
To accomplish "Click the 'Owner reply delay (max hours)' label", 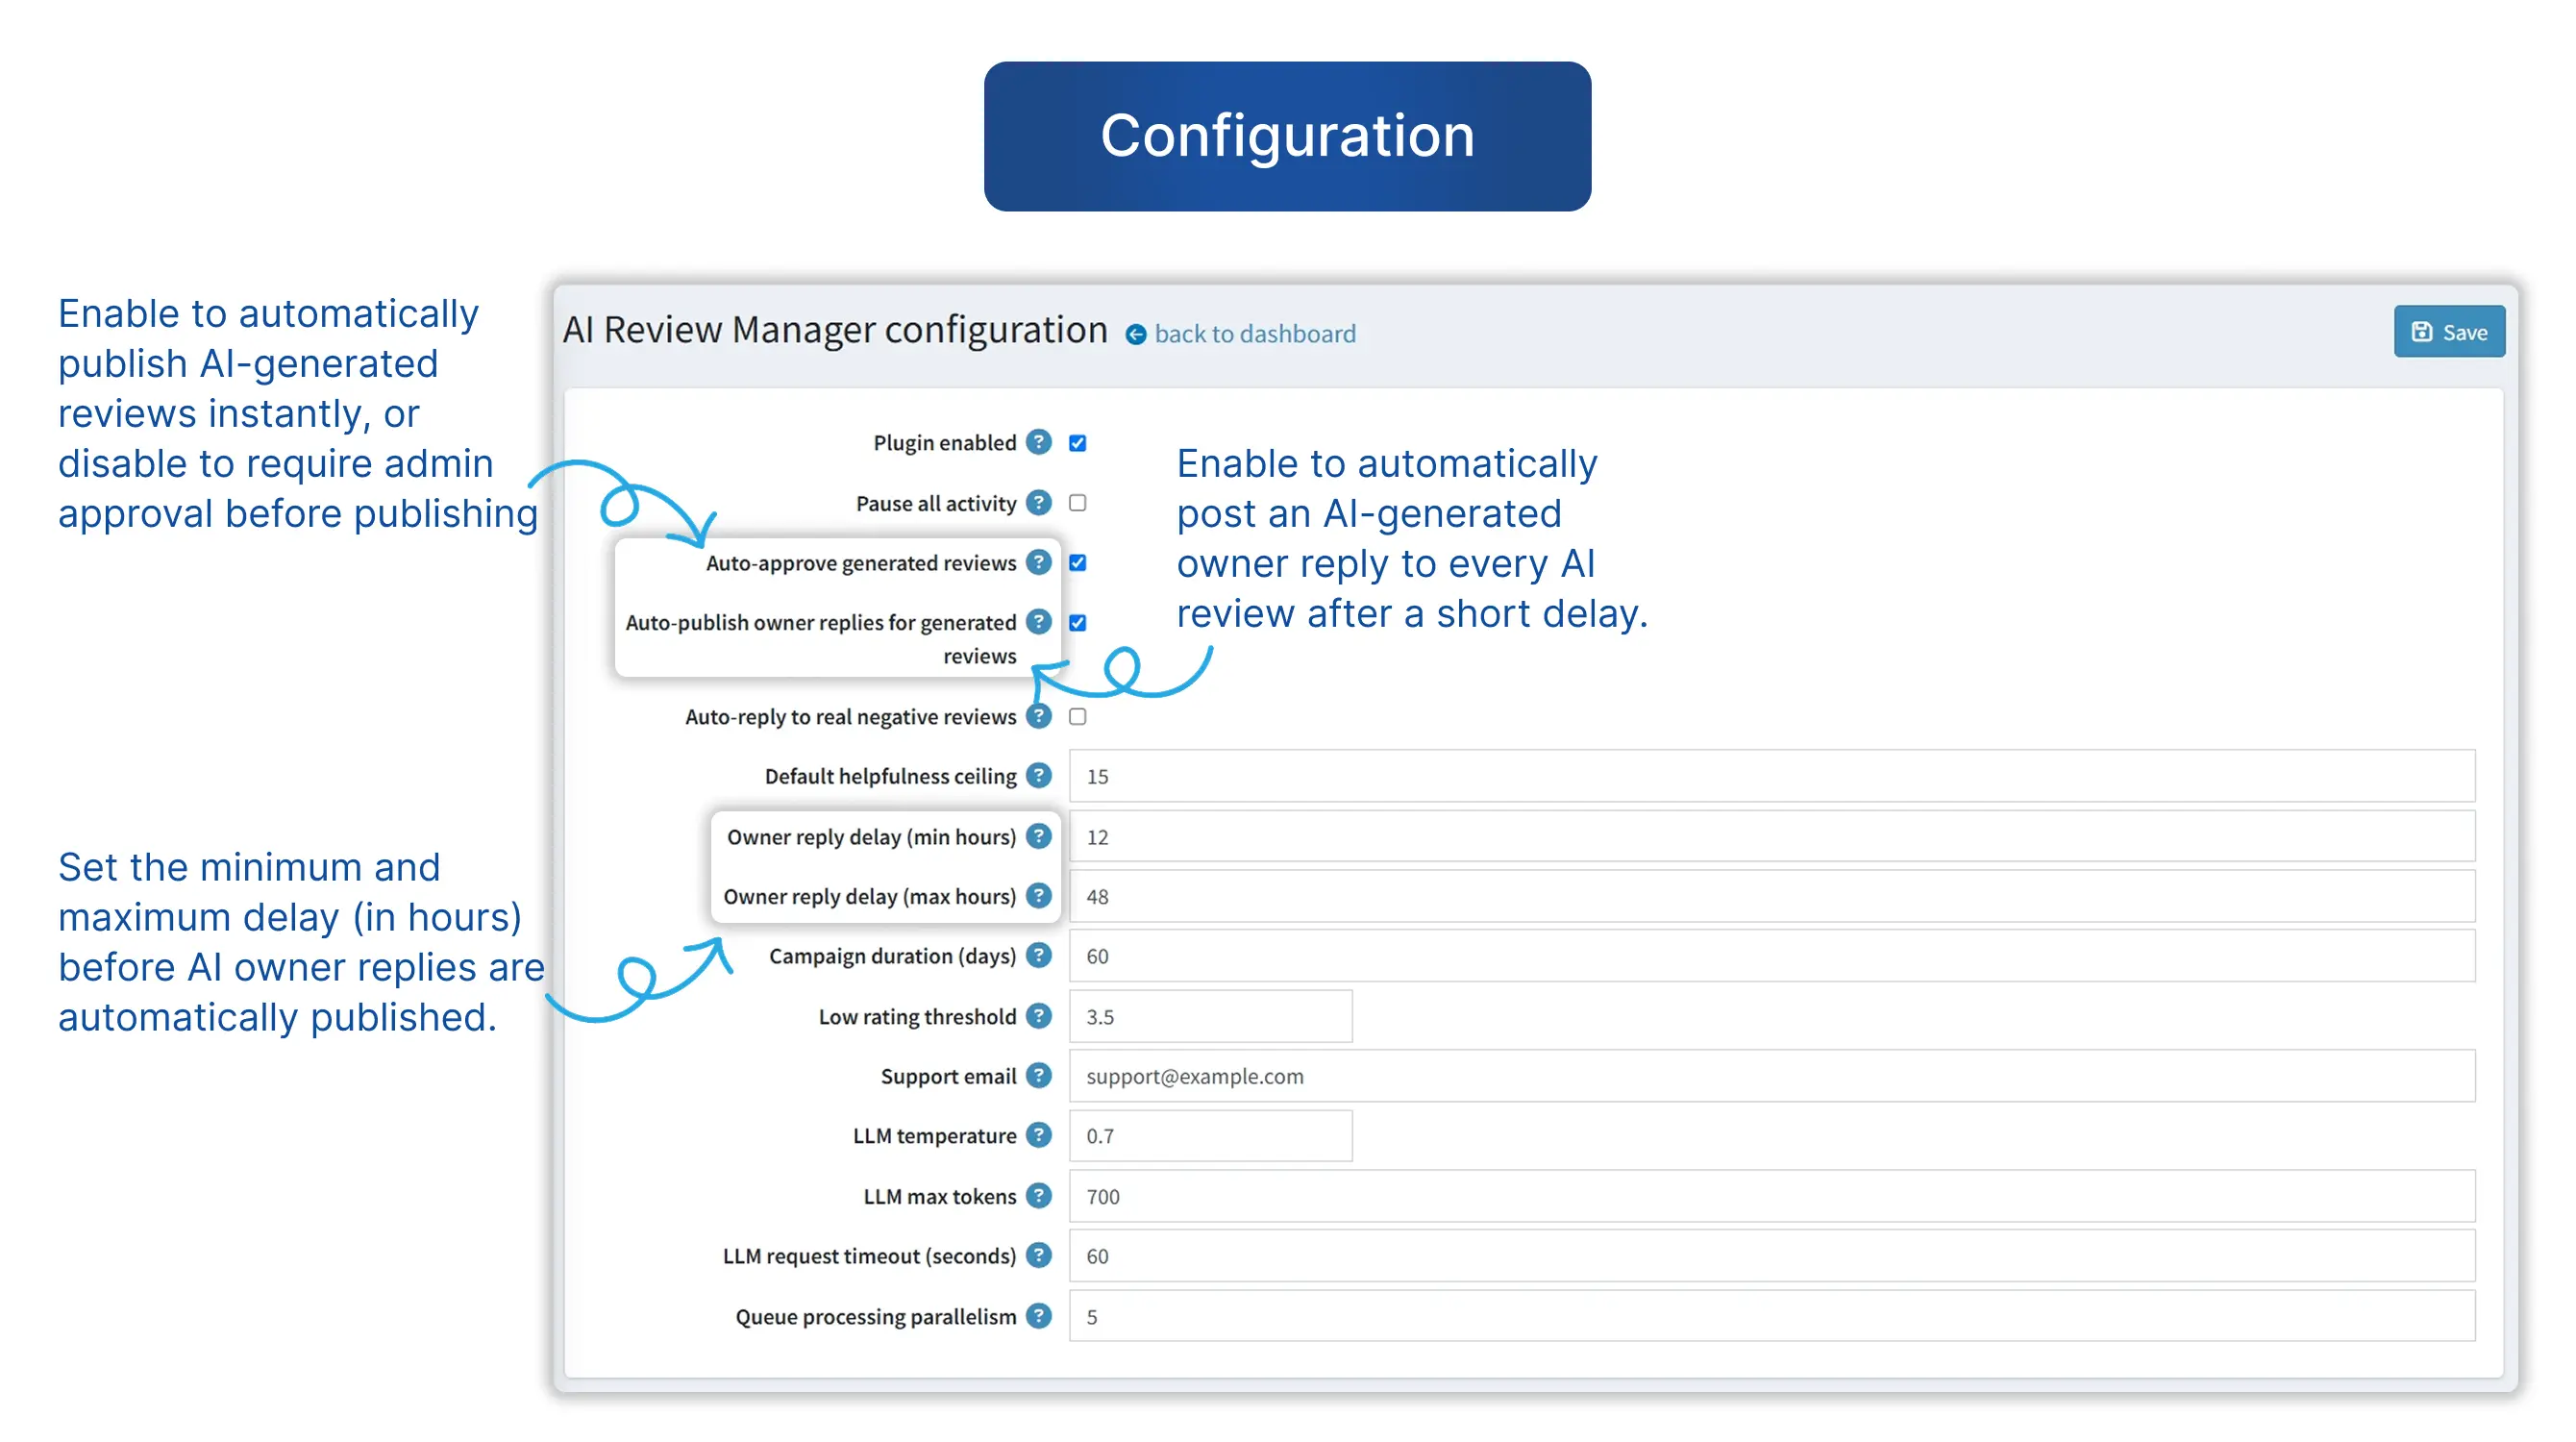I will [869, 896].
